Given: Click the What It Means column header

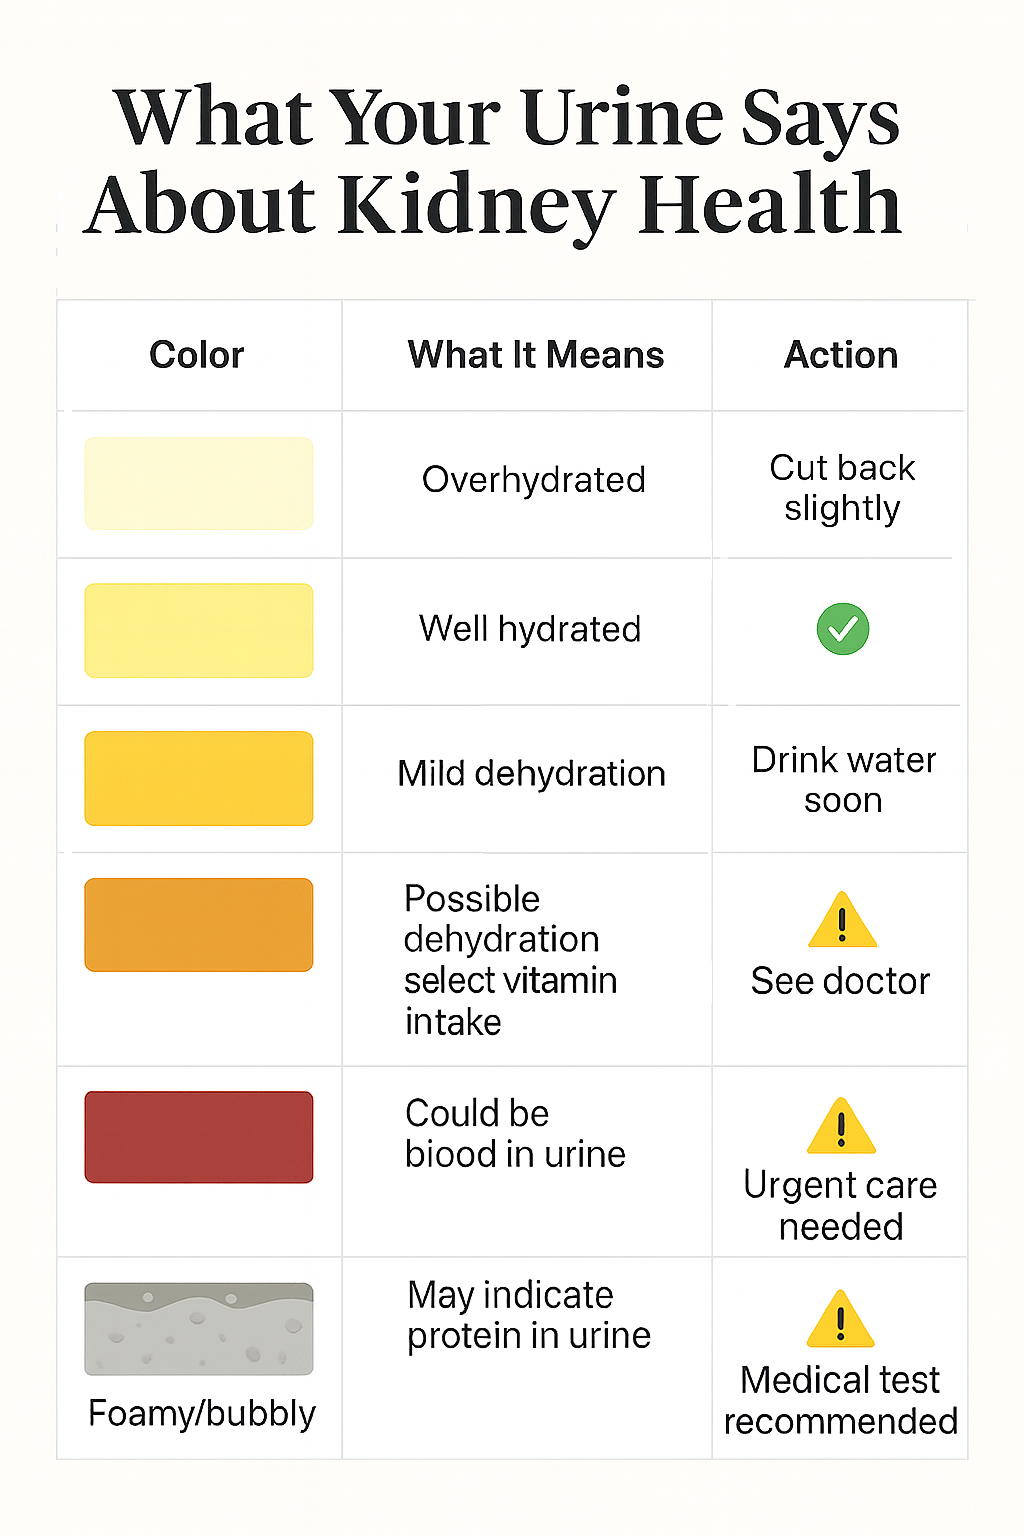Looking at the screenshot, I should [x=536, y=355].
